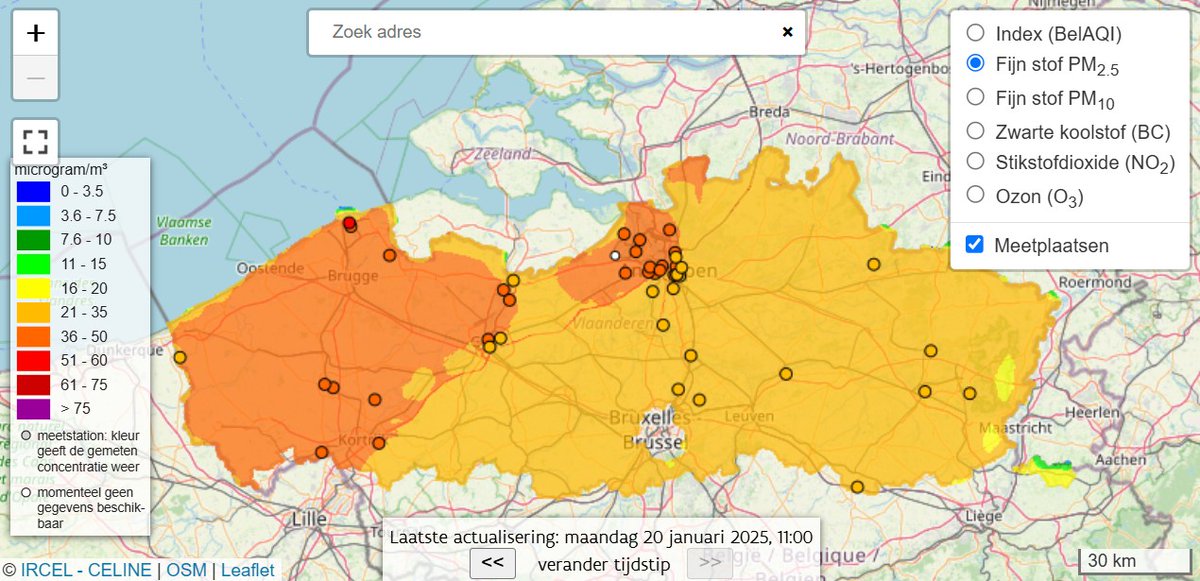Viewport: 1200px width, 581px height.
Task: Click the red station marker on the coast
Action: coord(349,223)
